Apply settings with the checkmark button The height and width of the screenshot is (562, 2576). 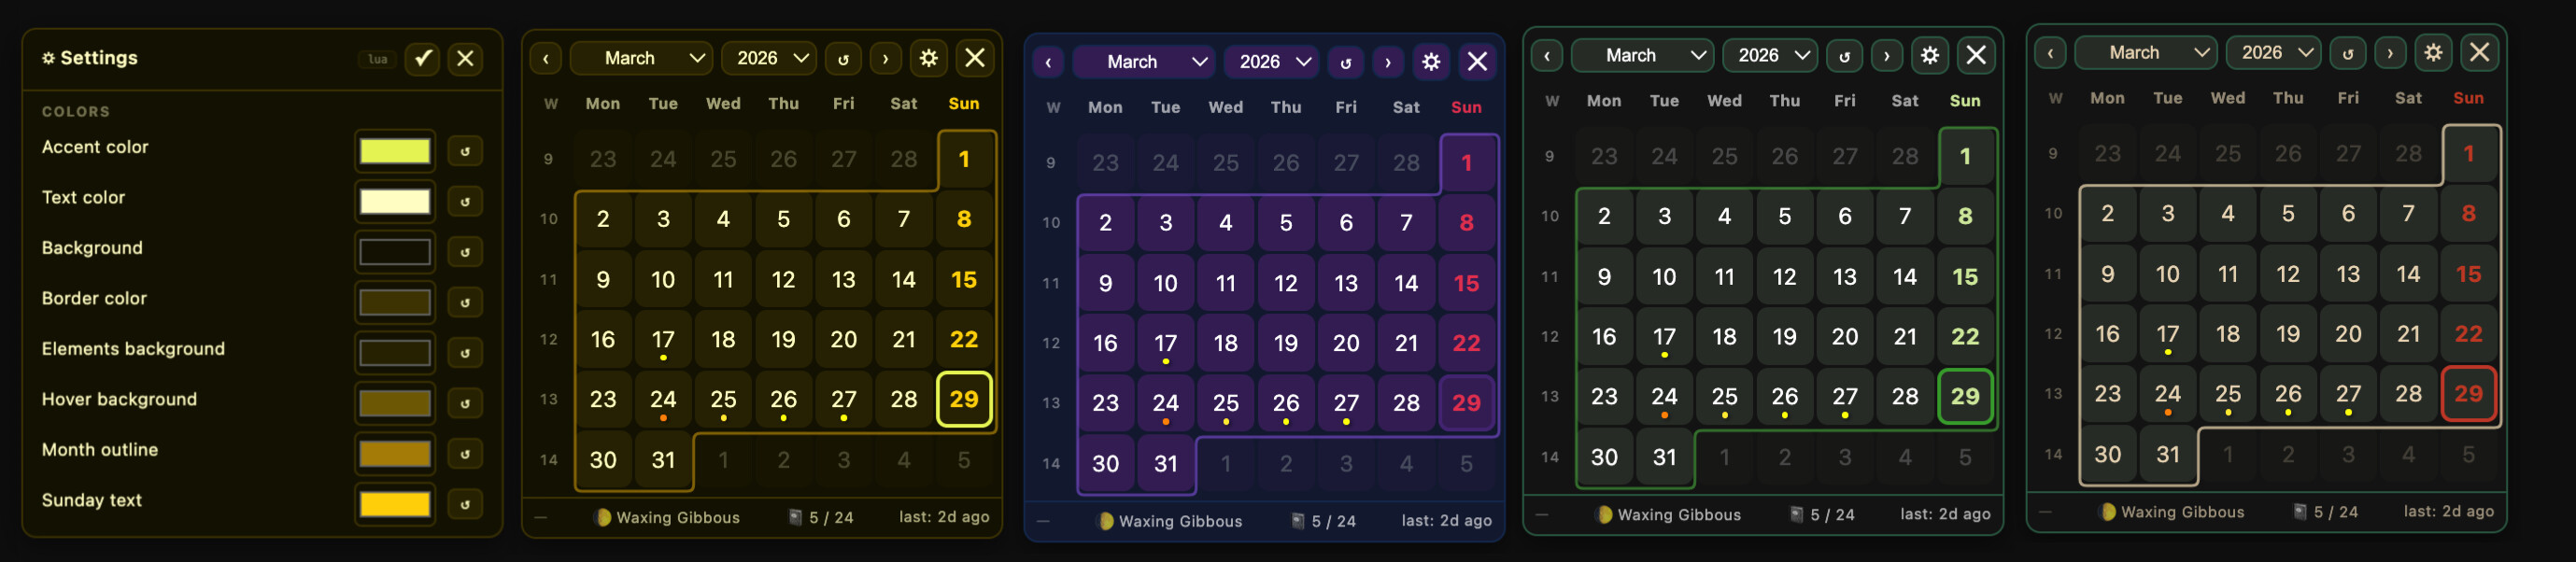[423, 58]
